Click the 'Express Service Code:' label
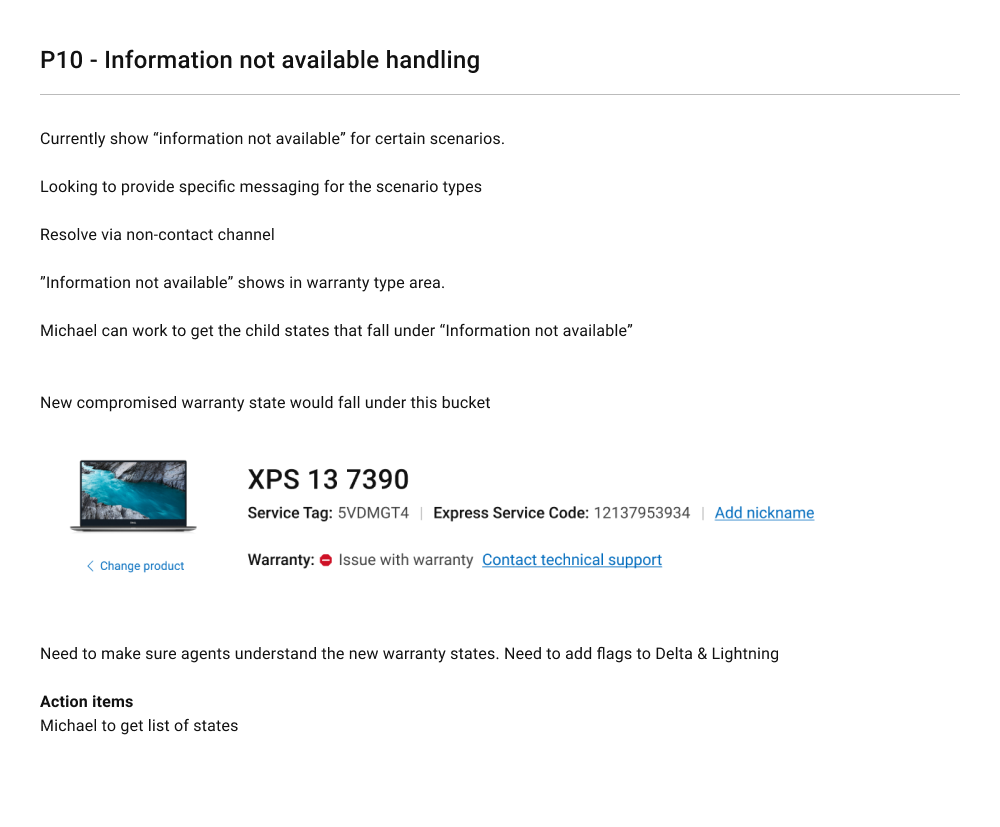The height and width of the screenshot is (827, 1000). pyautogui.click(x=511, y=513)
